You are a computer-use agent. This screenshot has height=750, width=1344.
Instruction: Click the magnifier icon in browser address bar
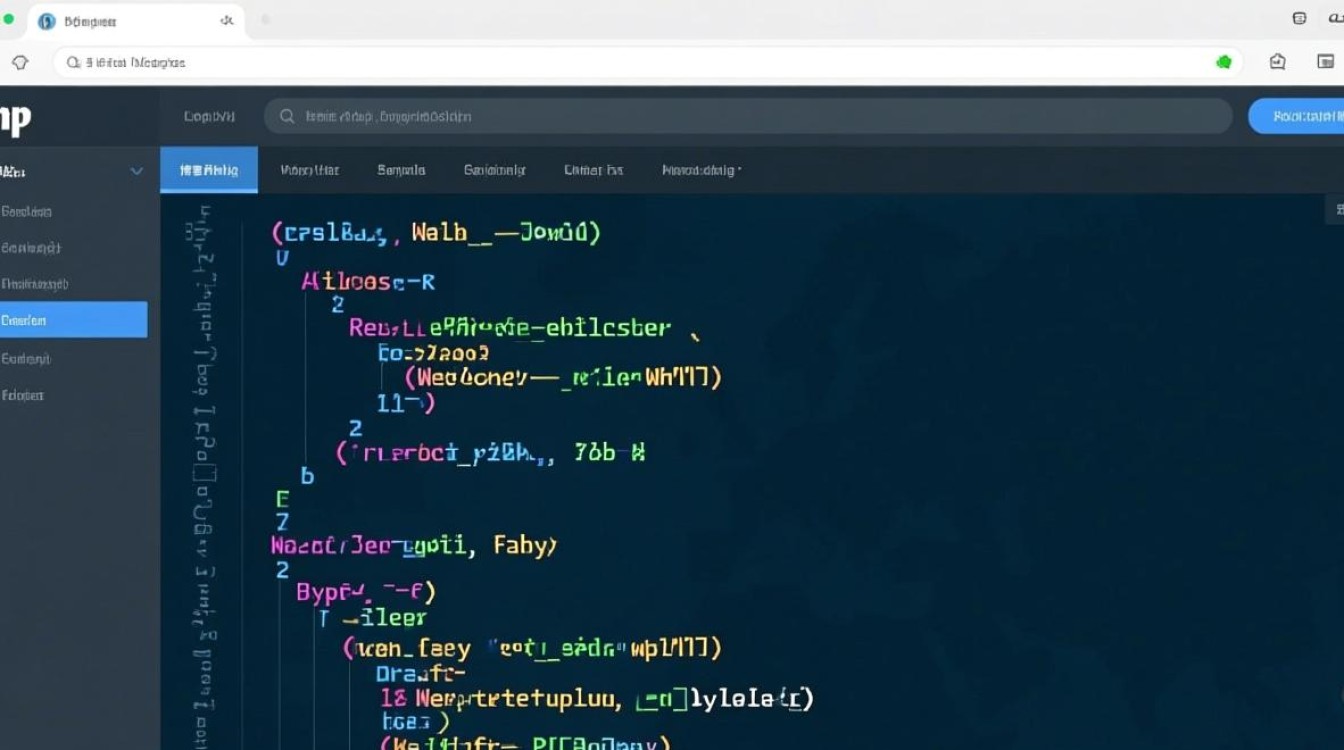[73, 62]
